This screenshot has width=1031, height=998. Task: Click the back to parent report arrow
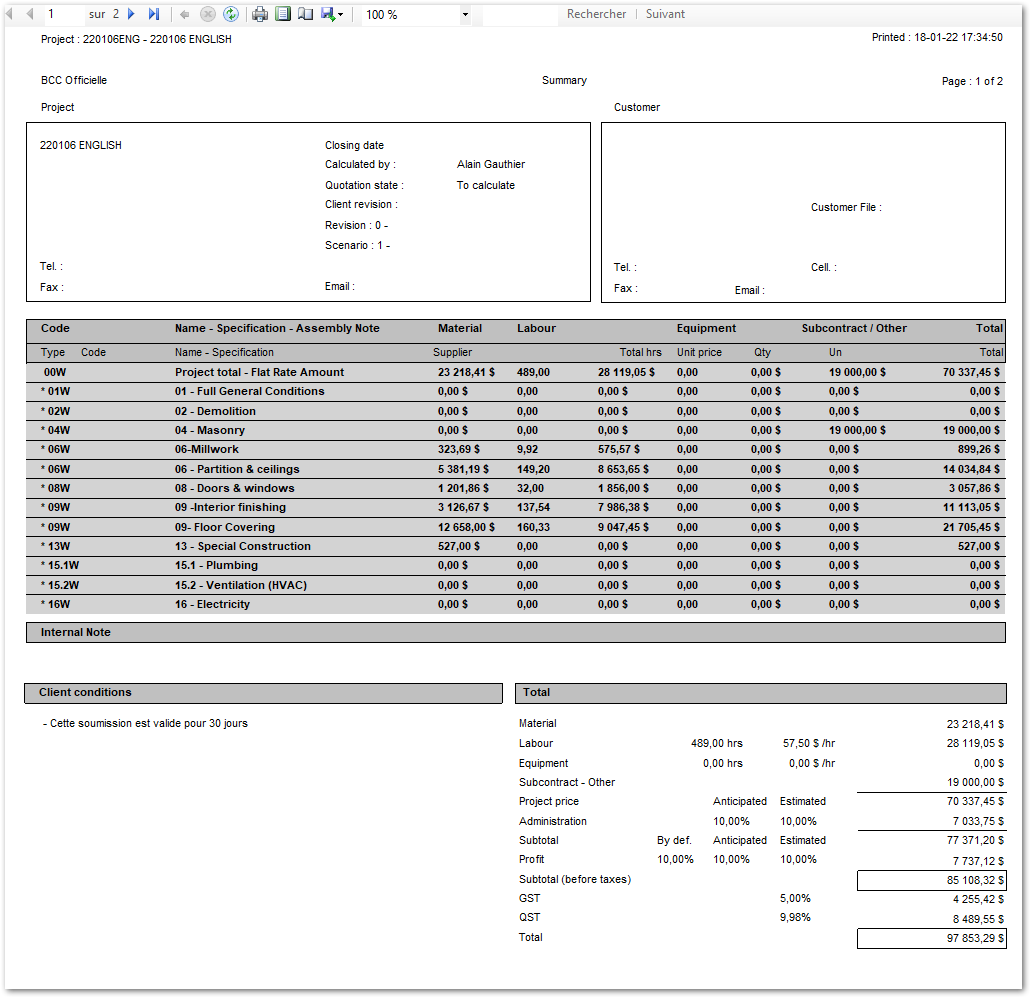[185, 14]
